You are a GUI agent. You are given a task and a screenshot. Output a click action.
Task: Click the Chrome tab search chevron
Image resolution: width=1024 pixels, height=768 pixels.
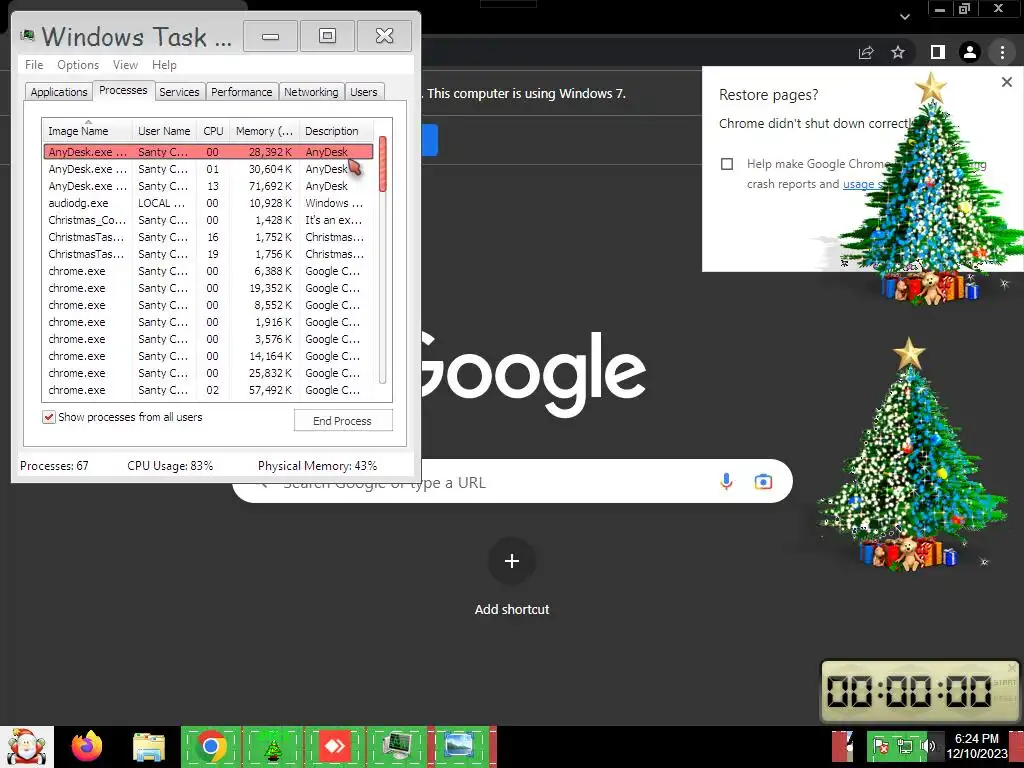(904, 16)
